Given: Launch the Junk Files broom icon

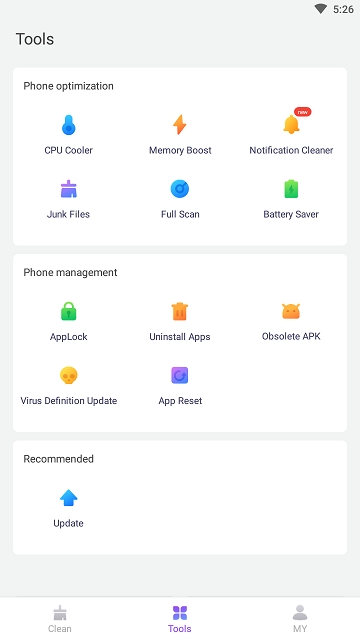Looking at the screenshot, I should click(x=69, y=189).
